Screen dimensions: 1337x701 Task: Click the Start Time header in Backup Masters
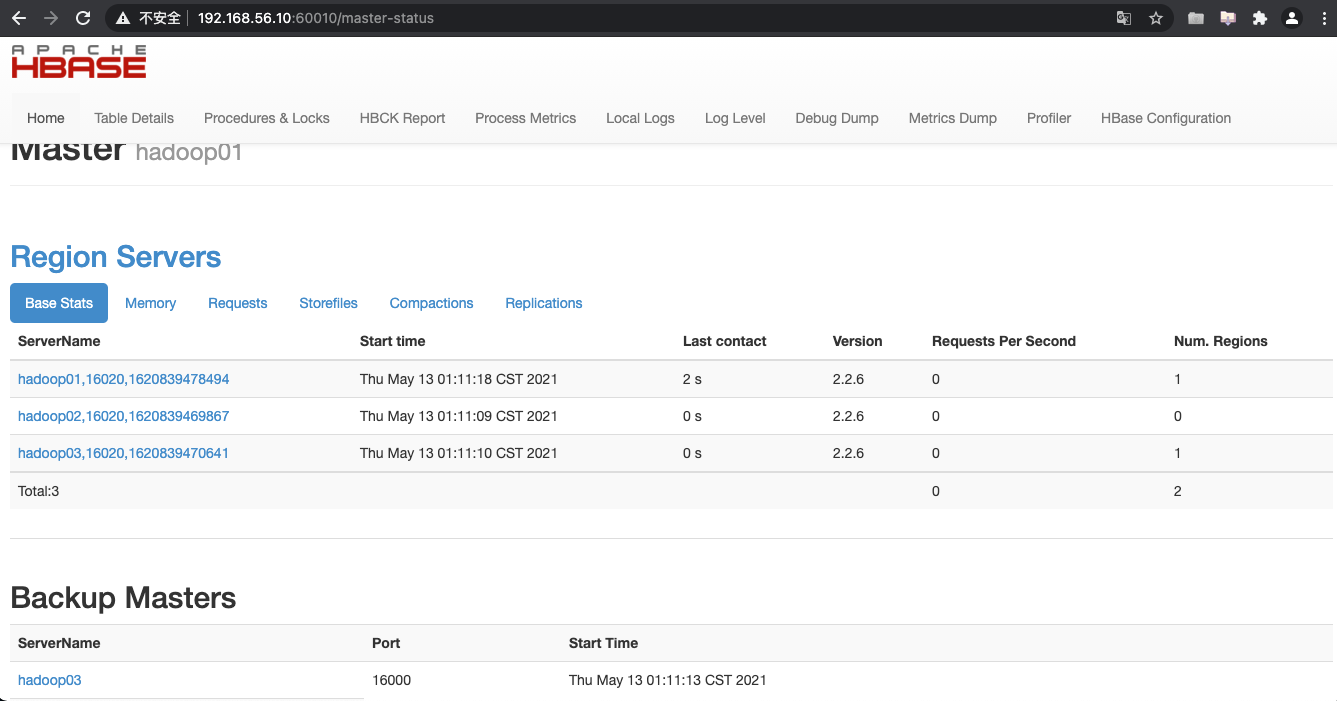(603, 643)
